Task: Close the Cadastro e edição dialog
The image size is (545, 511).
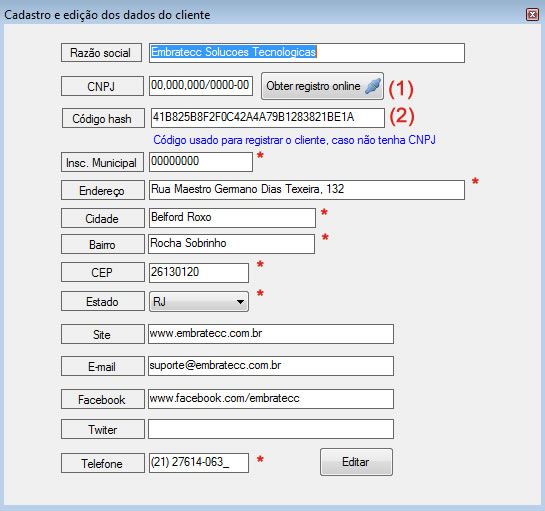Action: pos(532,15)
